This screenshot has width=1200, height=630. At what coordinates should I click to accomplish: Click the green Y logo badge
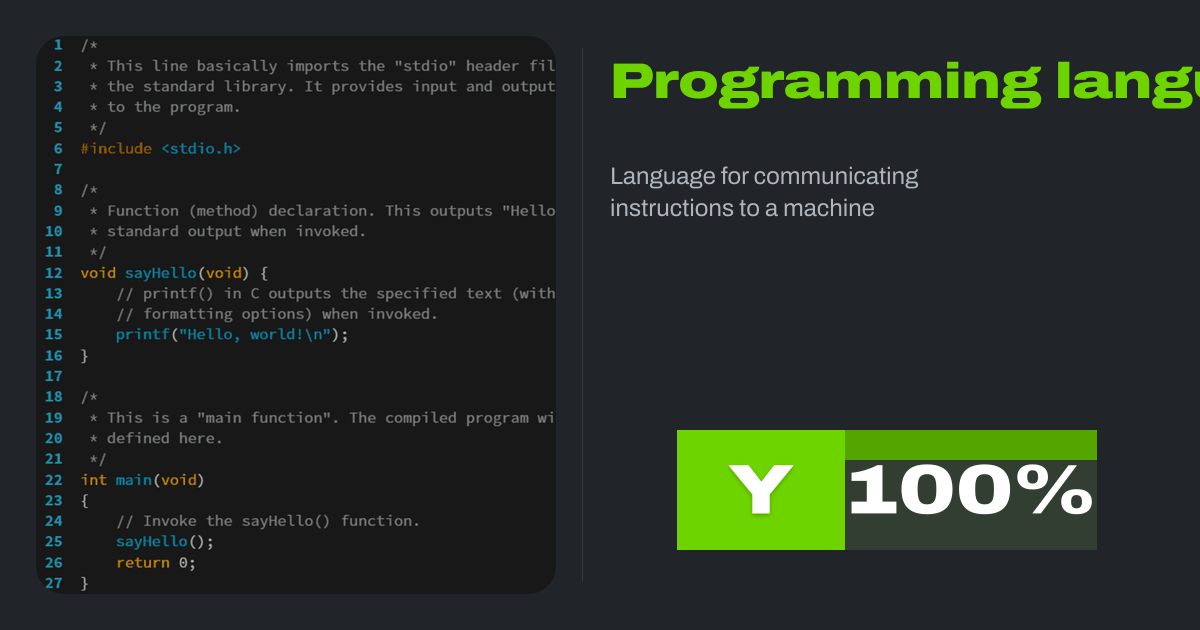pos(760,490)
